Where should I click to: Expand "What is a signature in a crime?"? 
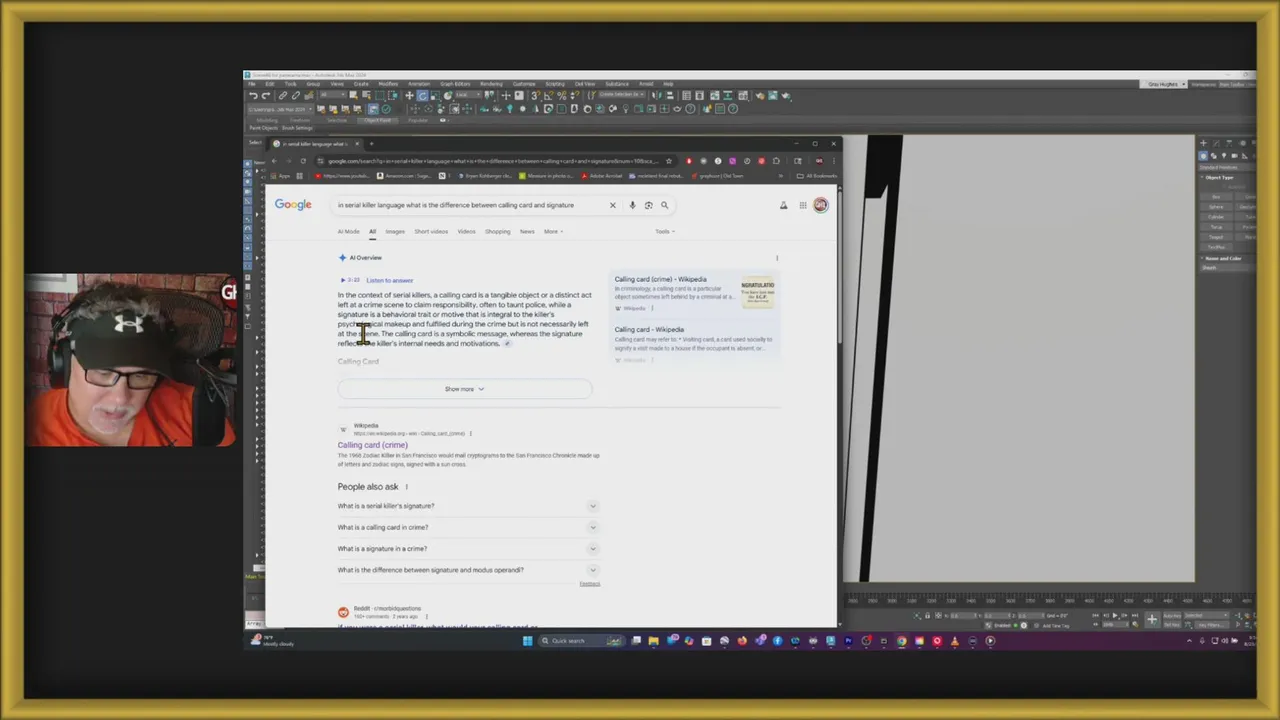467,548
